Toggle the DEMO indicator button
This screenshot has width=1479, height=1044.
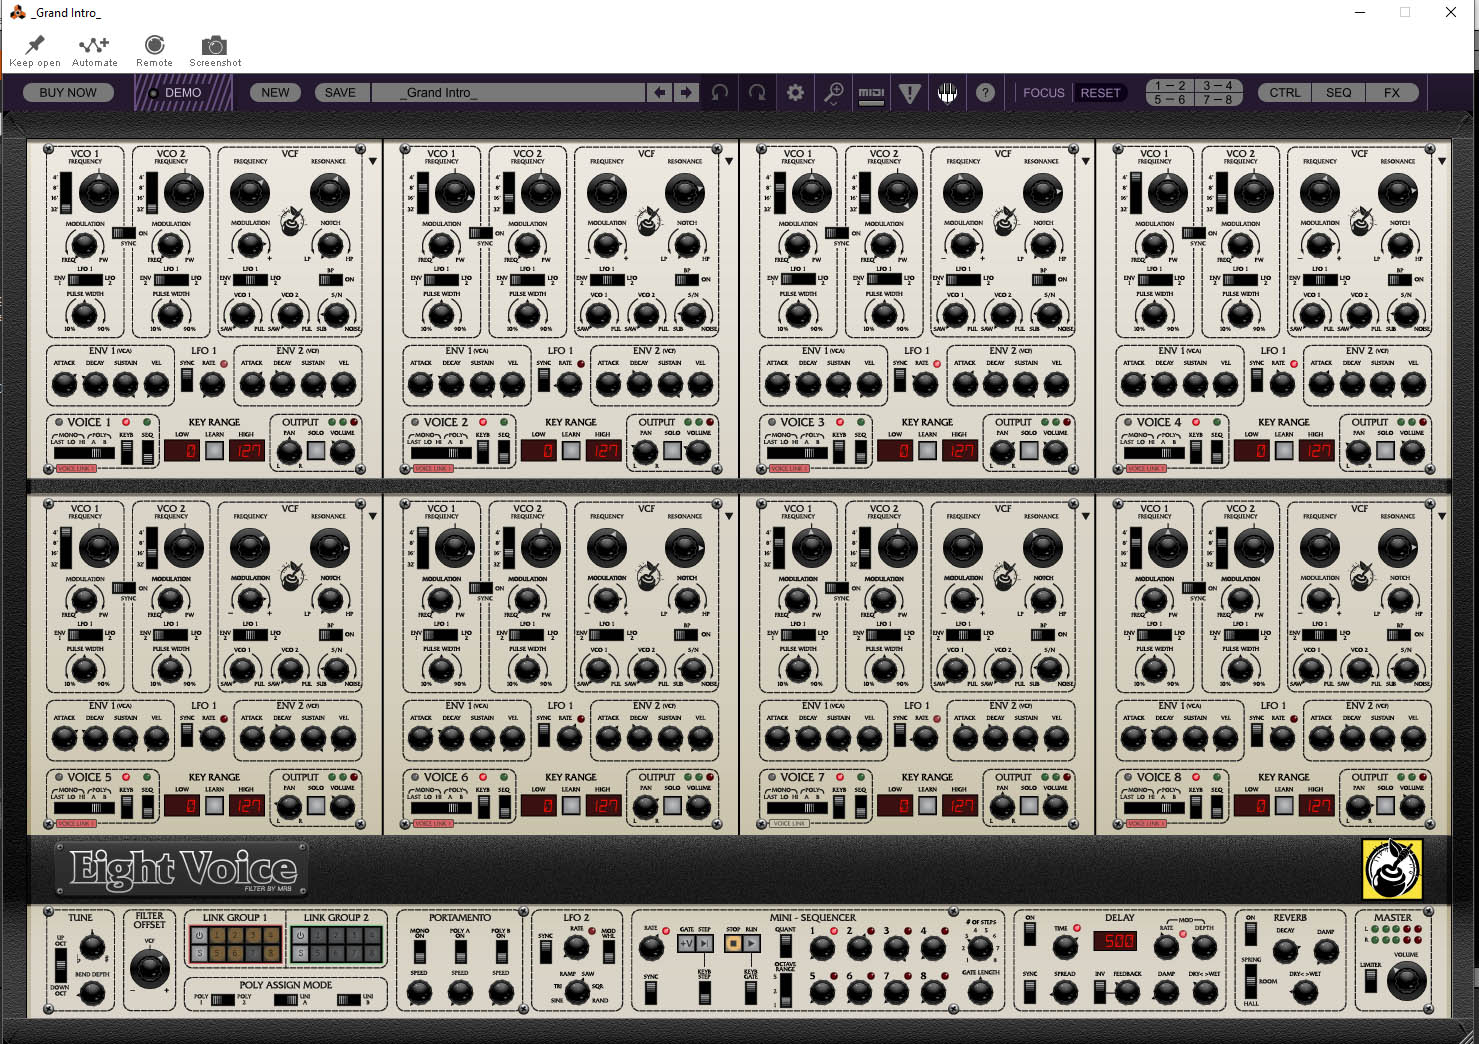tap(182, 93)
